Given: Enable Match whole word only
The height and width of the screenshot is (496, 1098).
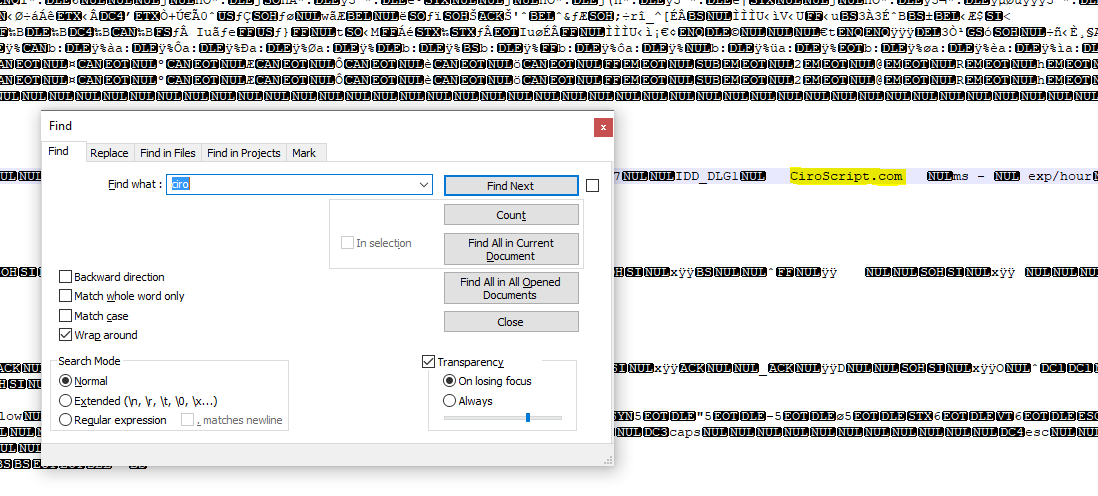Looking at the screenshot, I should point(66,296).
